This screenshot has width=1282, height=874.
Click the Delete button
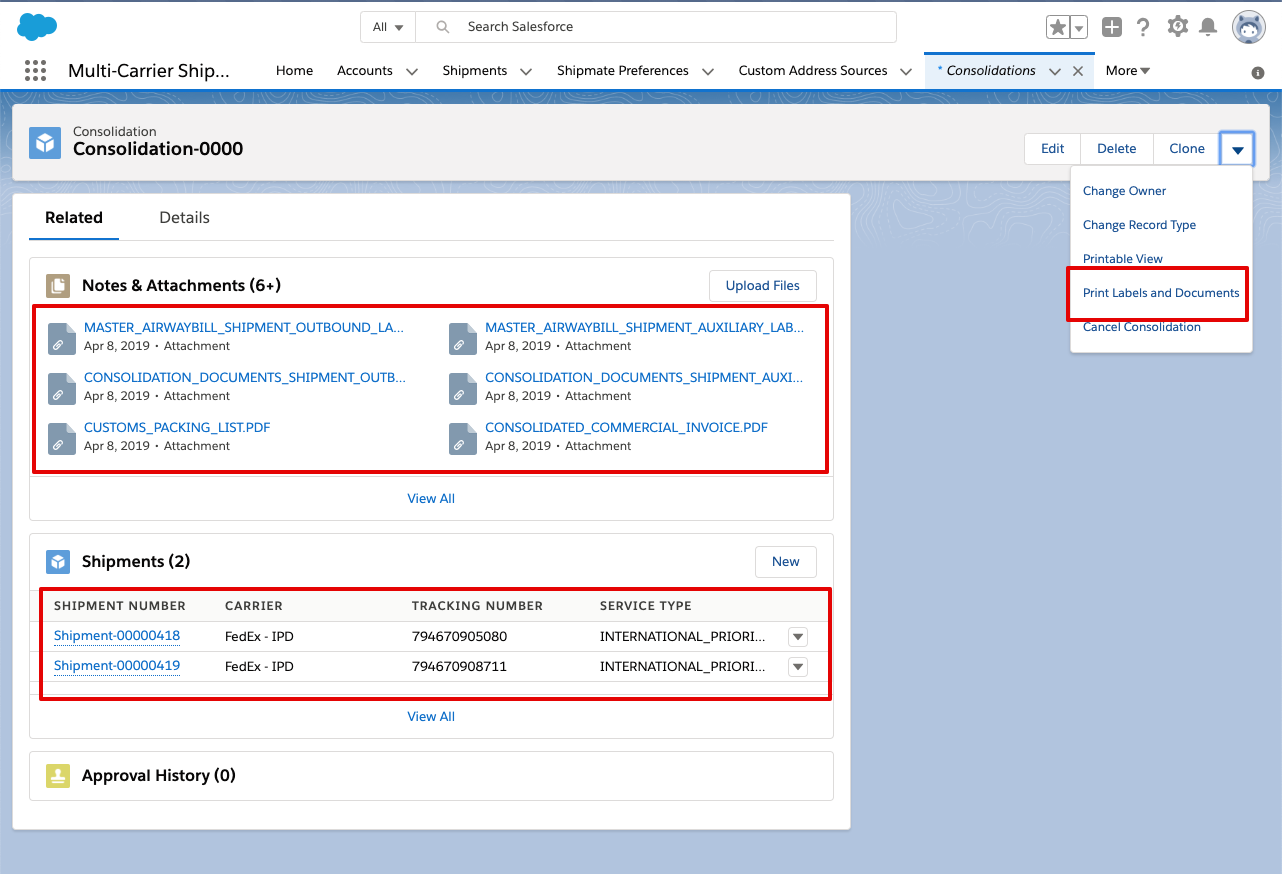click(1117, 149)
